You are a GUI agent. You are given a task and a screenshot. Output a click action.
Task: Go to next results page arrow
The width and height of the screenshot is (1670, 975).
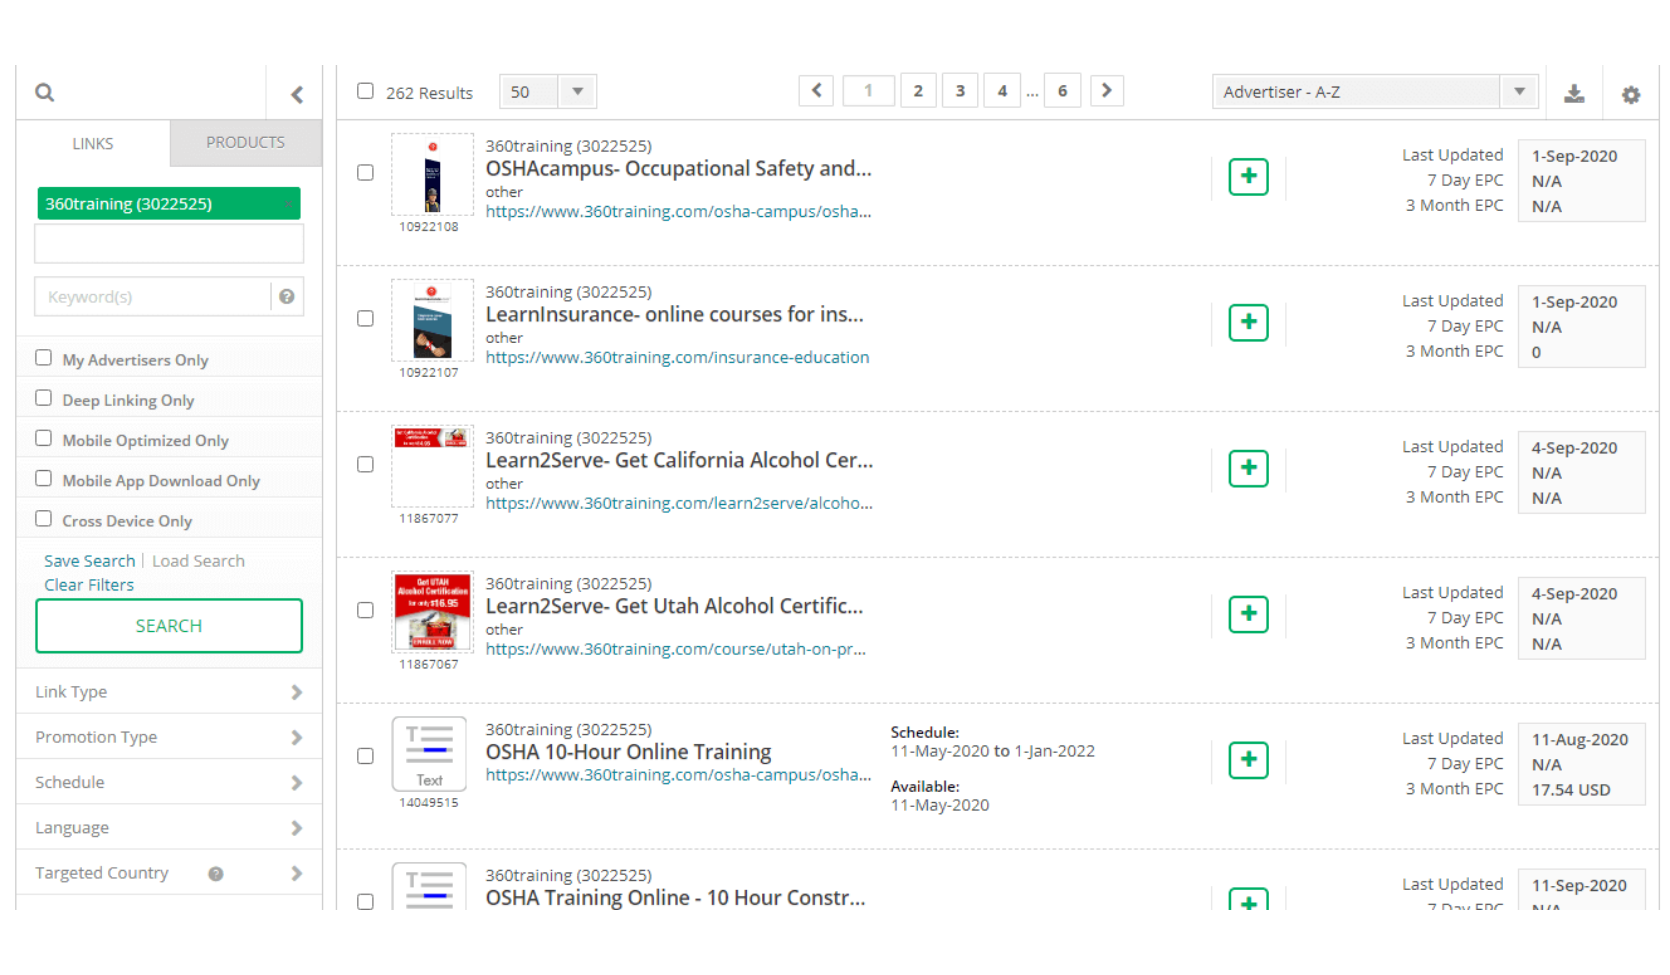1106,91
